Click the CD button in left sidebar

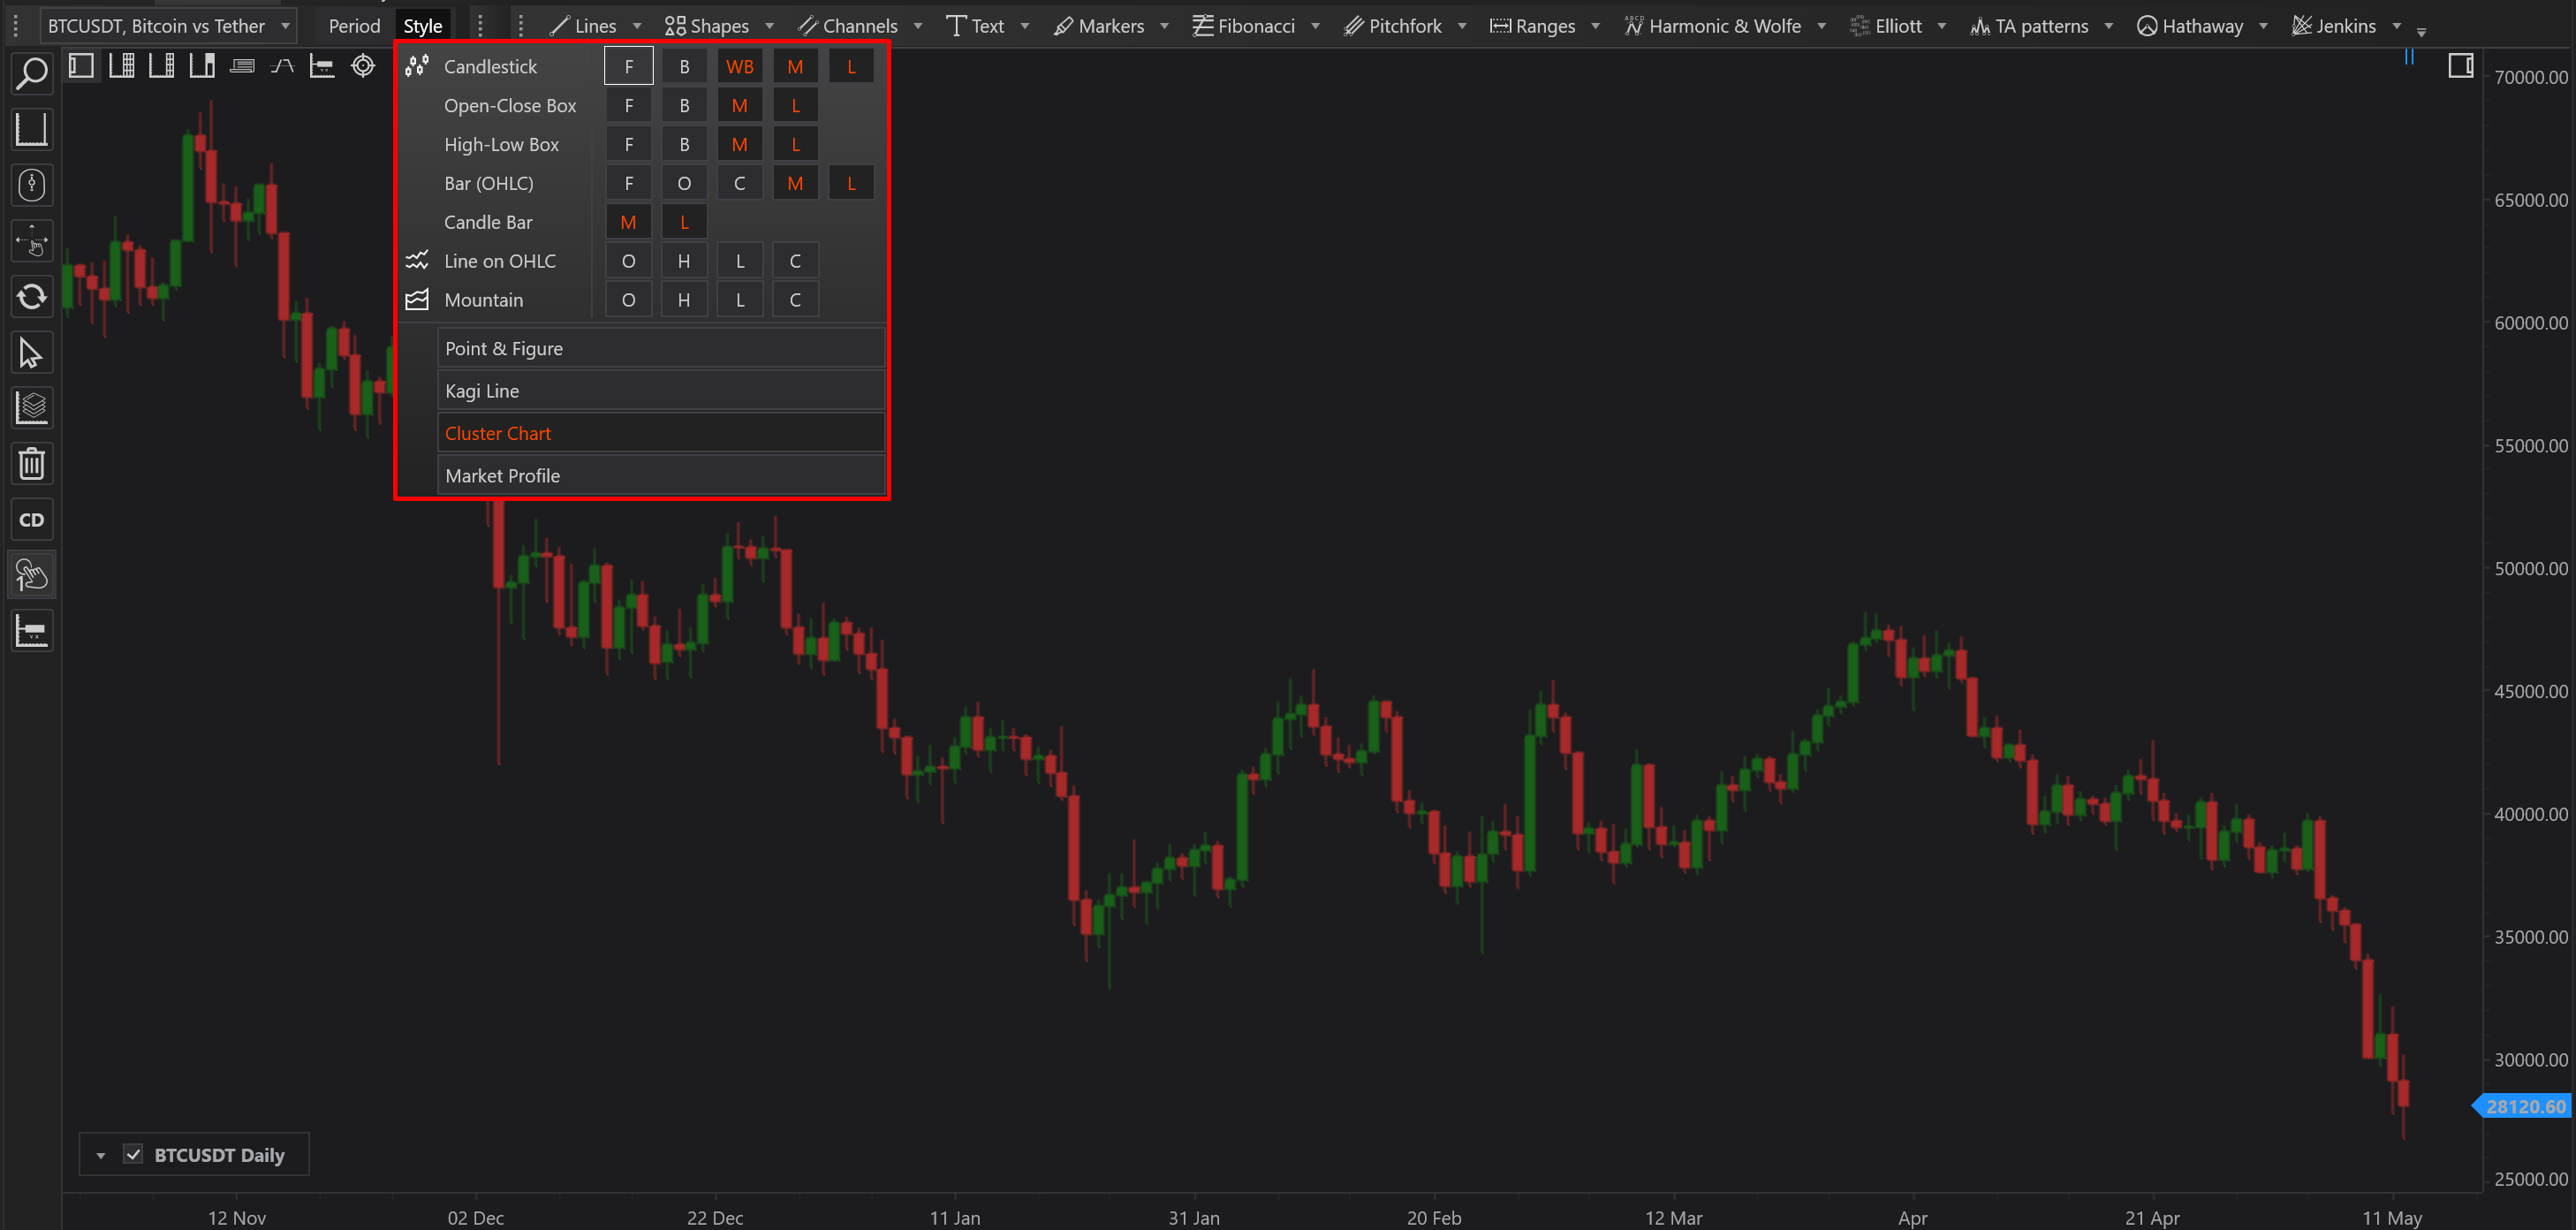tap(31, 519)
